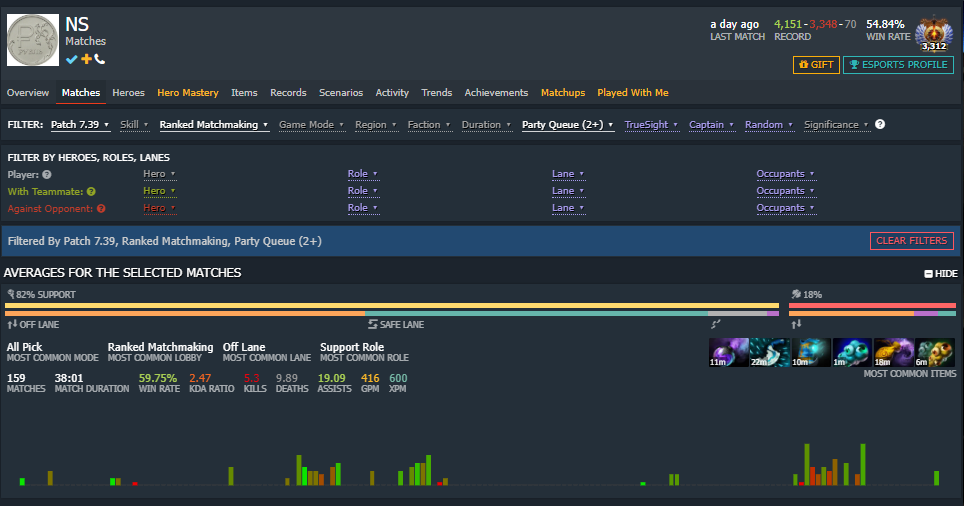Click the purple orb item marked 11m
The height and width of the screenshot is (506, 964).
[729, 352]
